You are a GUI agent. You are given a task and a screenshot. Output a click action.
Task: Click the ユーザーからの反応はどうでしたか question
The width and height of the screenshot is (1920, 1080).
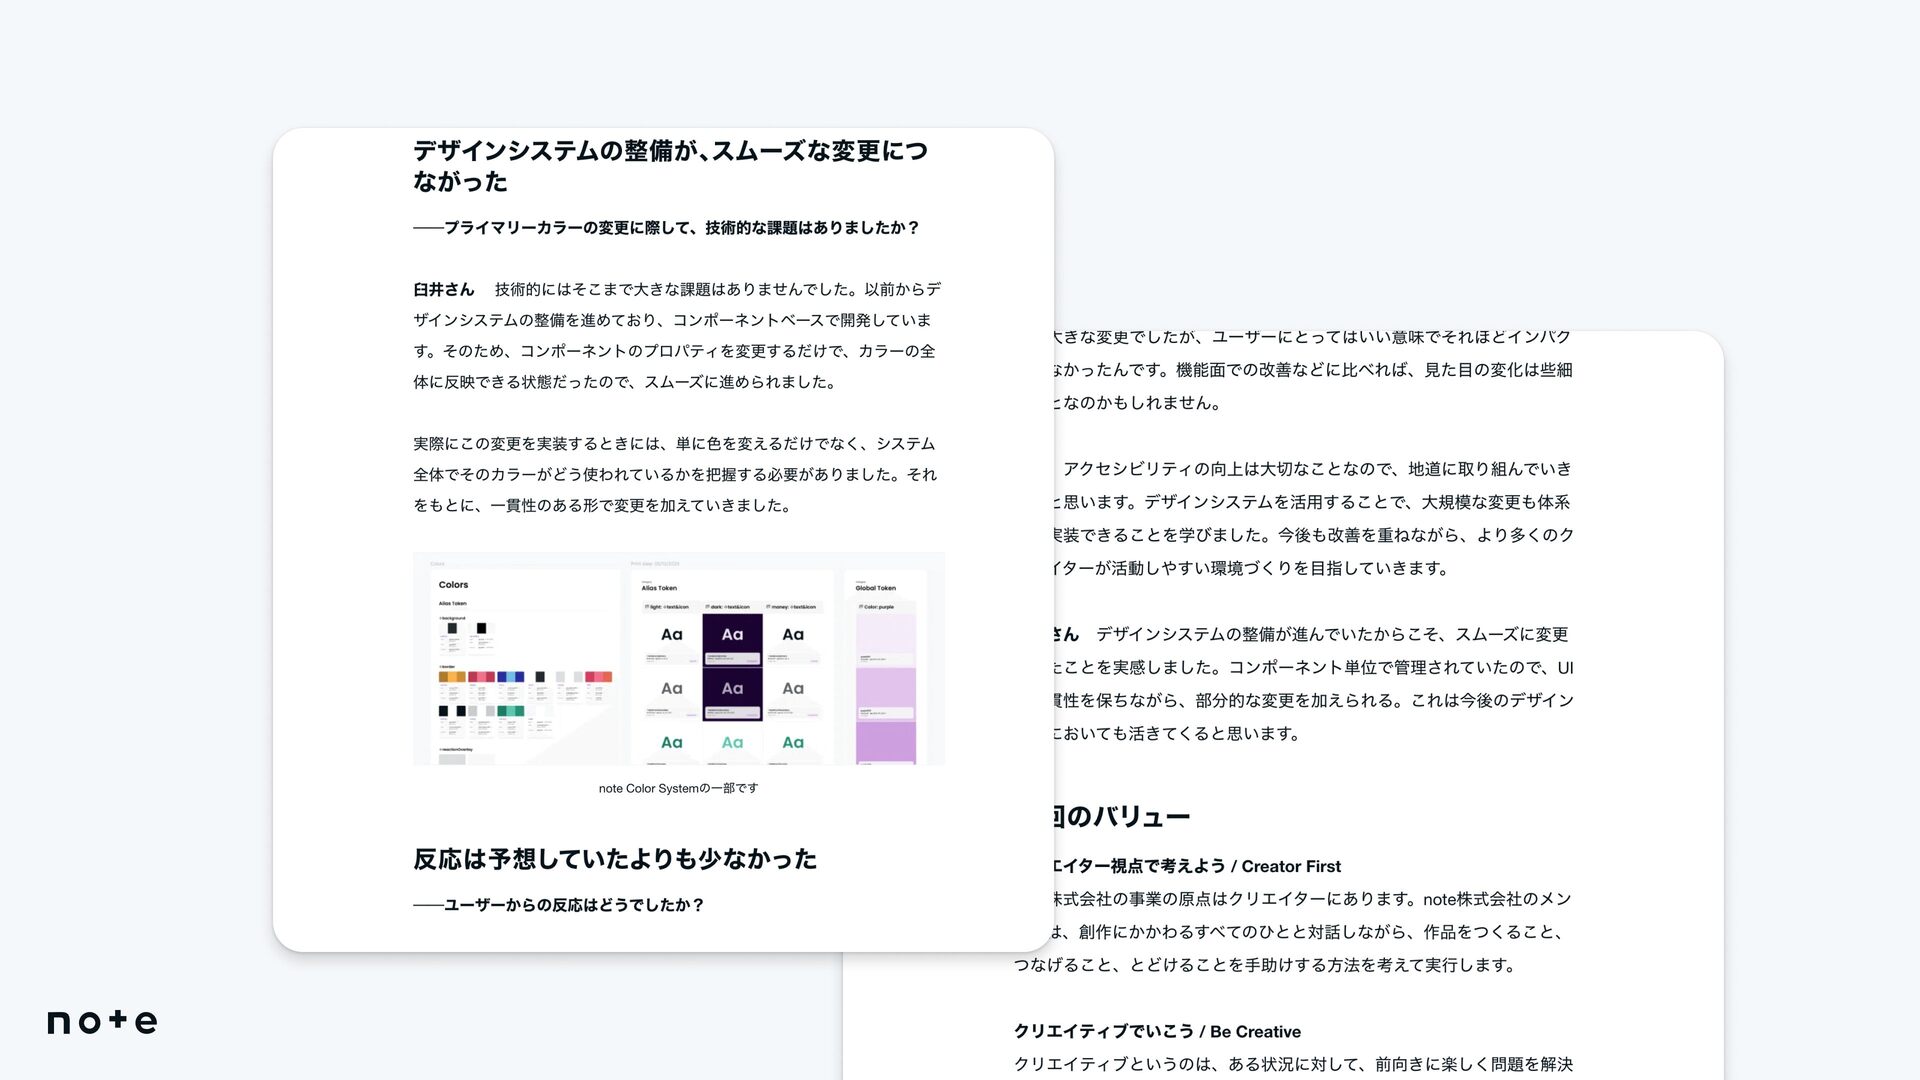coord(558,905)
